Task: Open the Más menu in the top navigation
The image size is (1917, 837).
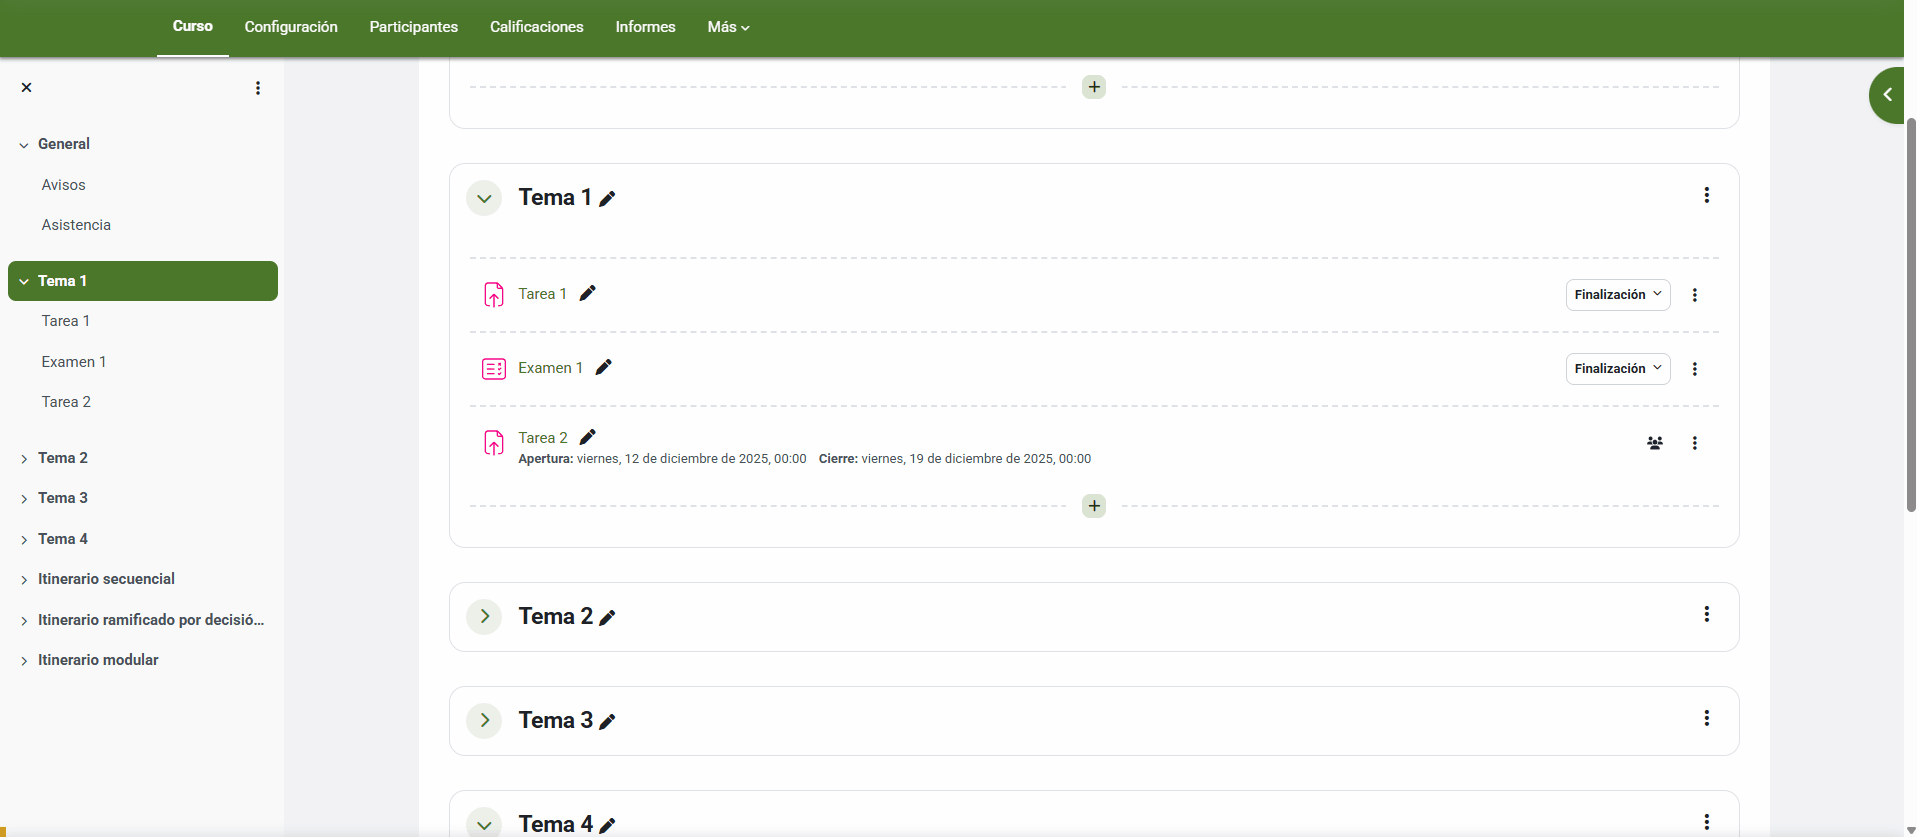Action: (728, 27)
